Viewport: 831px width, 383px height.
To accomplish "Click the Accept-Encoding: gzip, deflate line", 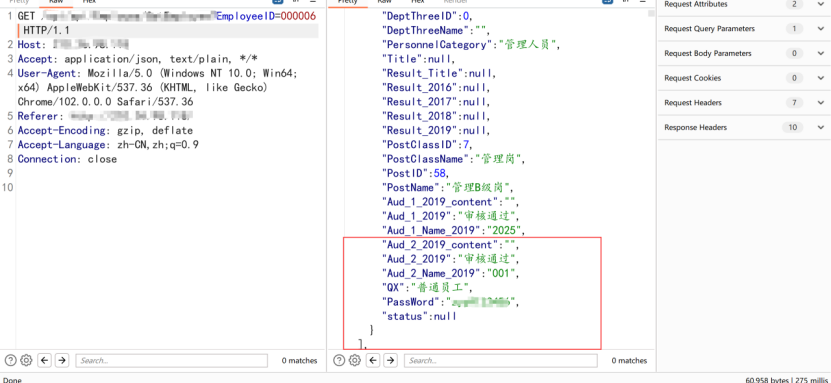I will pyautogui.click(x=105, y=130).
